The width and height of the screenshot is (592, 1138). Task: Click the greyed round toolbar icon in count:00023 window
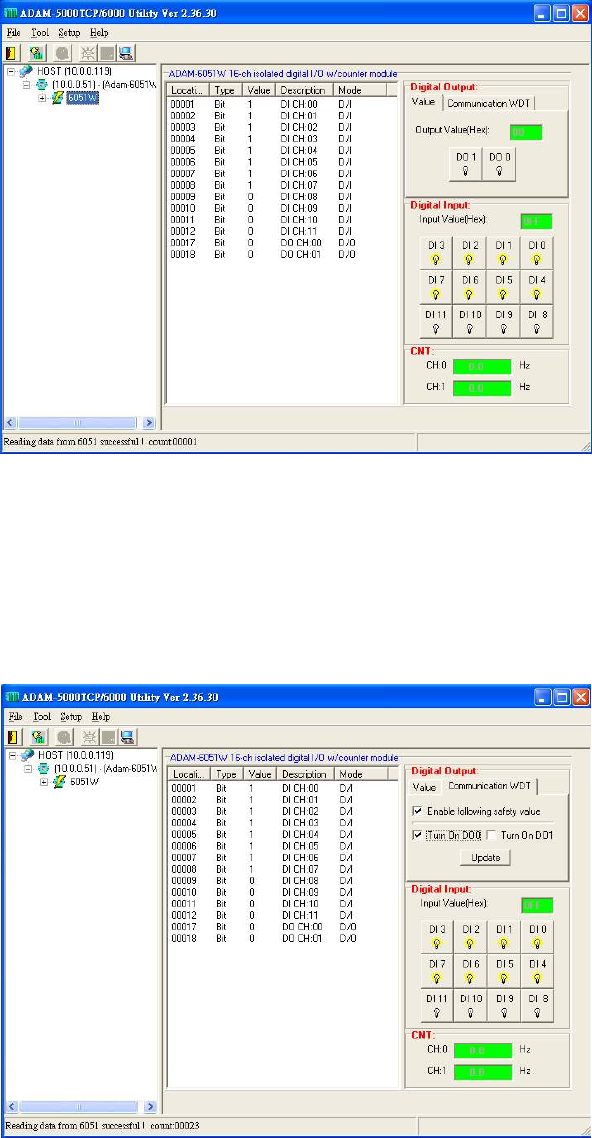(x=64, y=737)
